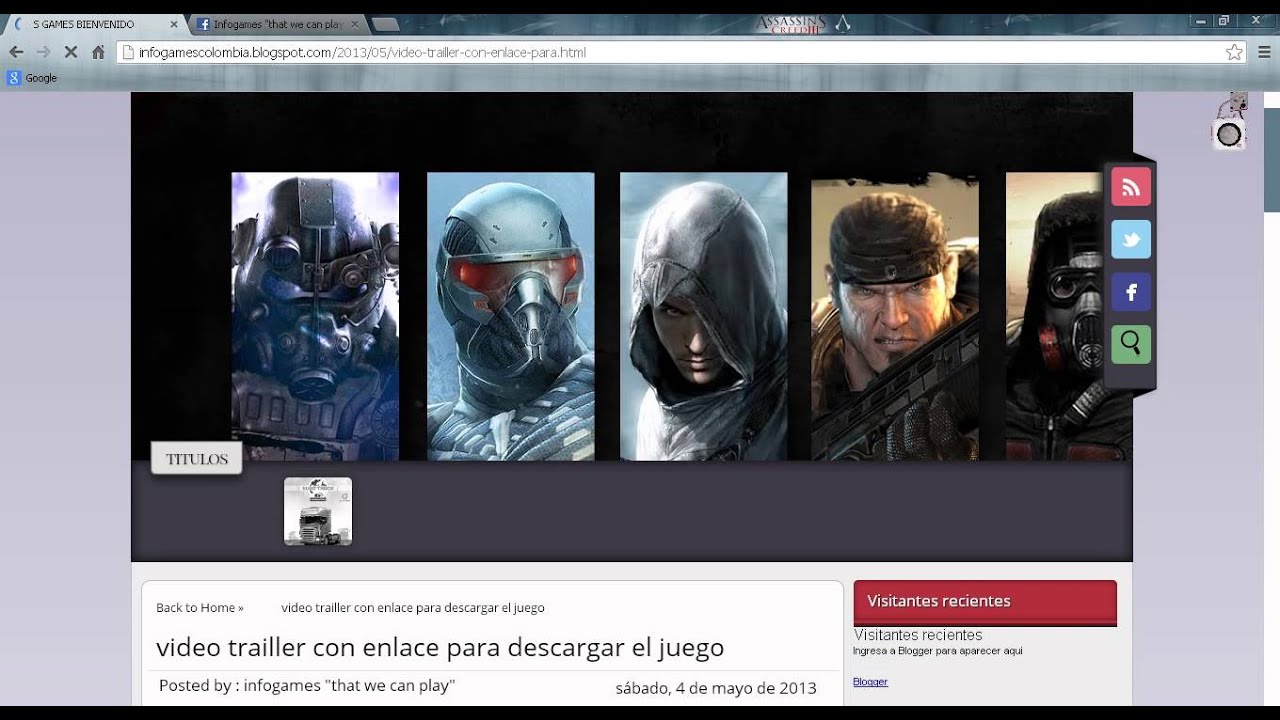Click the Blogger link in sidebar

click(870, 682)
